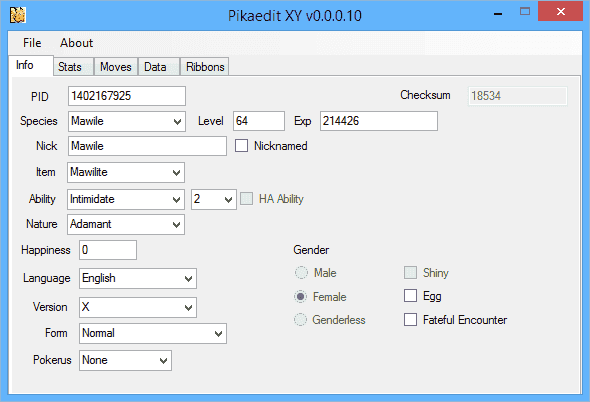Screen dimensions: 590x402
Task: Close the Pikaedit XY window
Action: pyautogui.click(x=561, y=11)
